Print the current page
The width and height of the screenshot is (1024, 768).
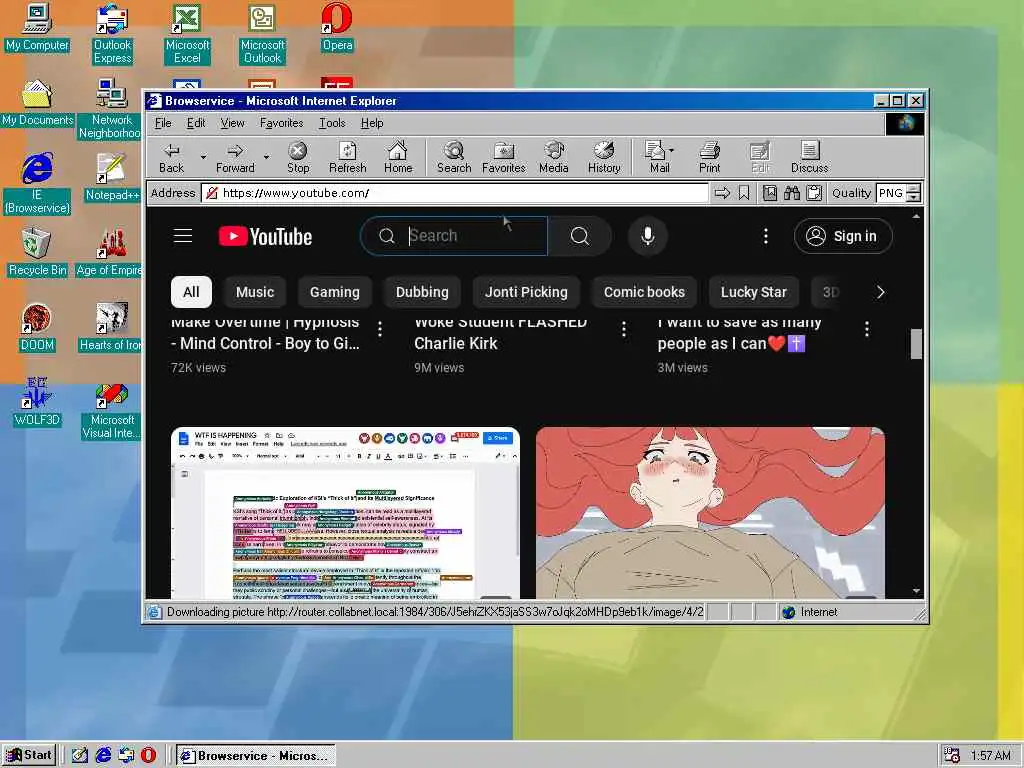click(x=709, y=157)
